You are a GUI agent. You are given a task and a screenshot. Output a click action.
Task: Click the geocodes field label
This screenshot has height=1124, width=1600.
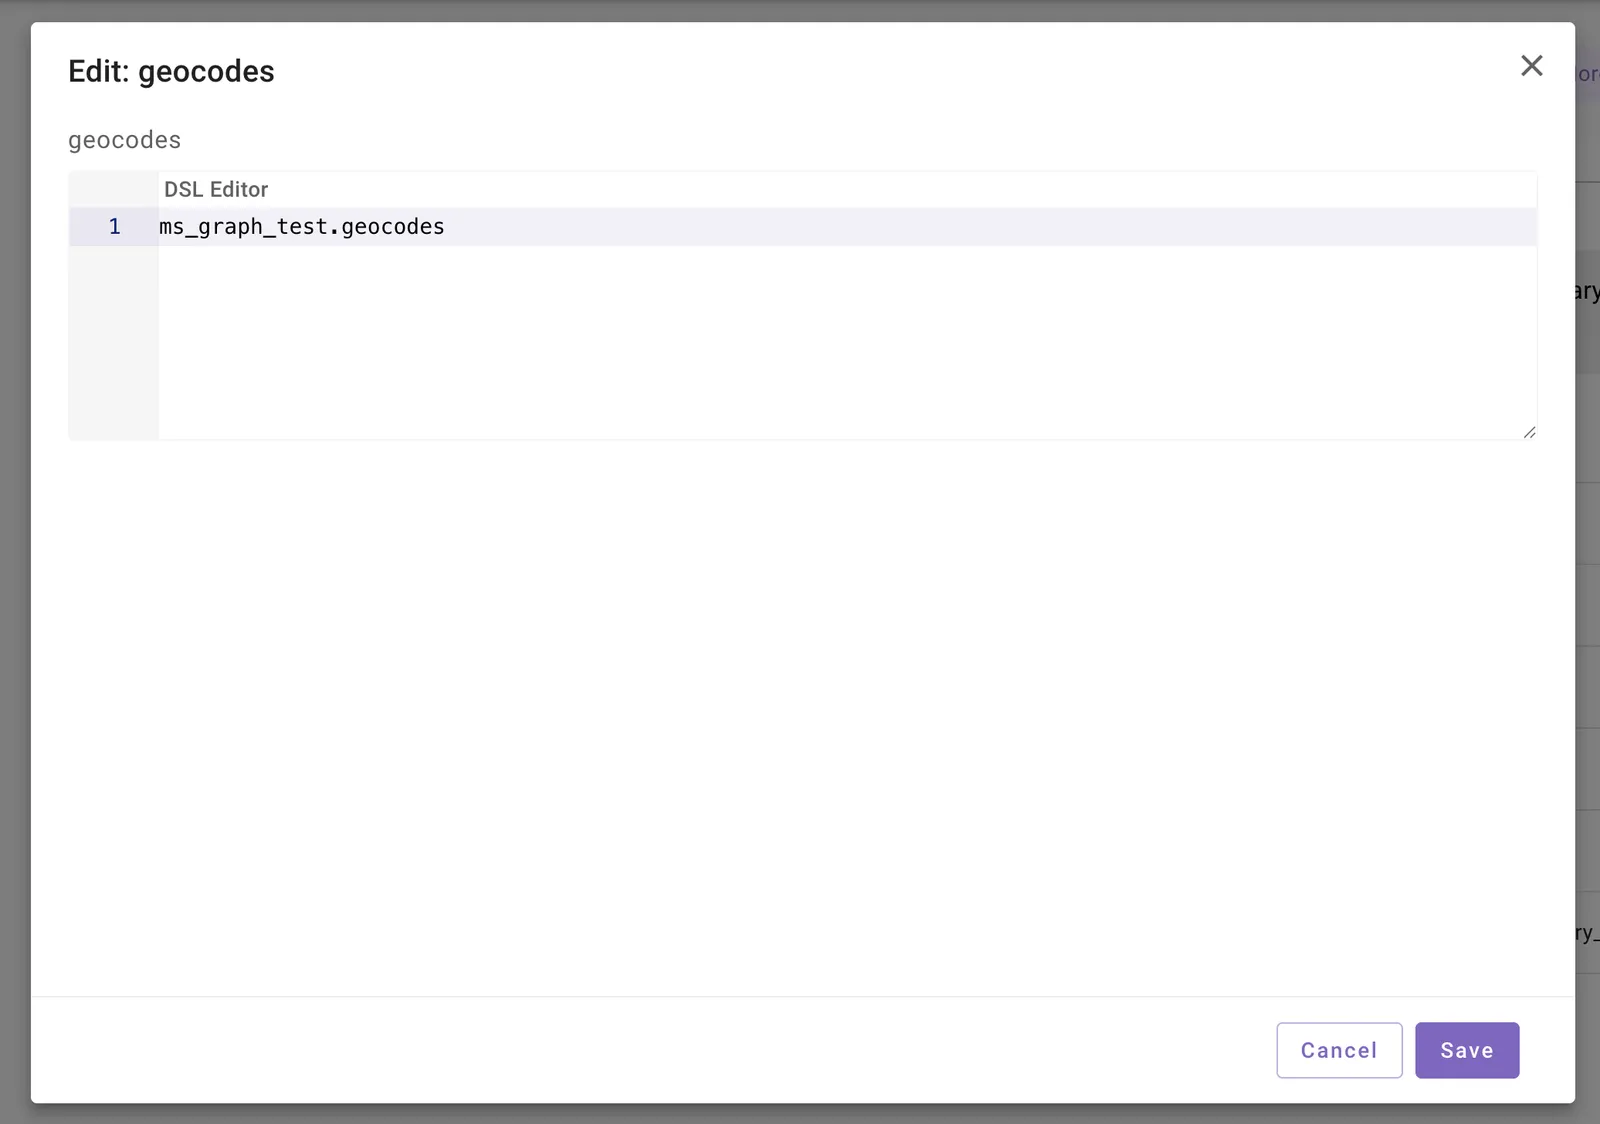[124, 140]
